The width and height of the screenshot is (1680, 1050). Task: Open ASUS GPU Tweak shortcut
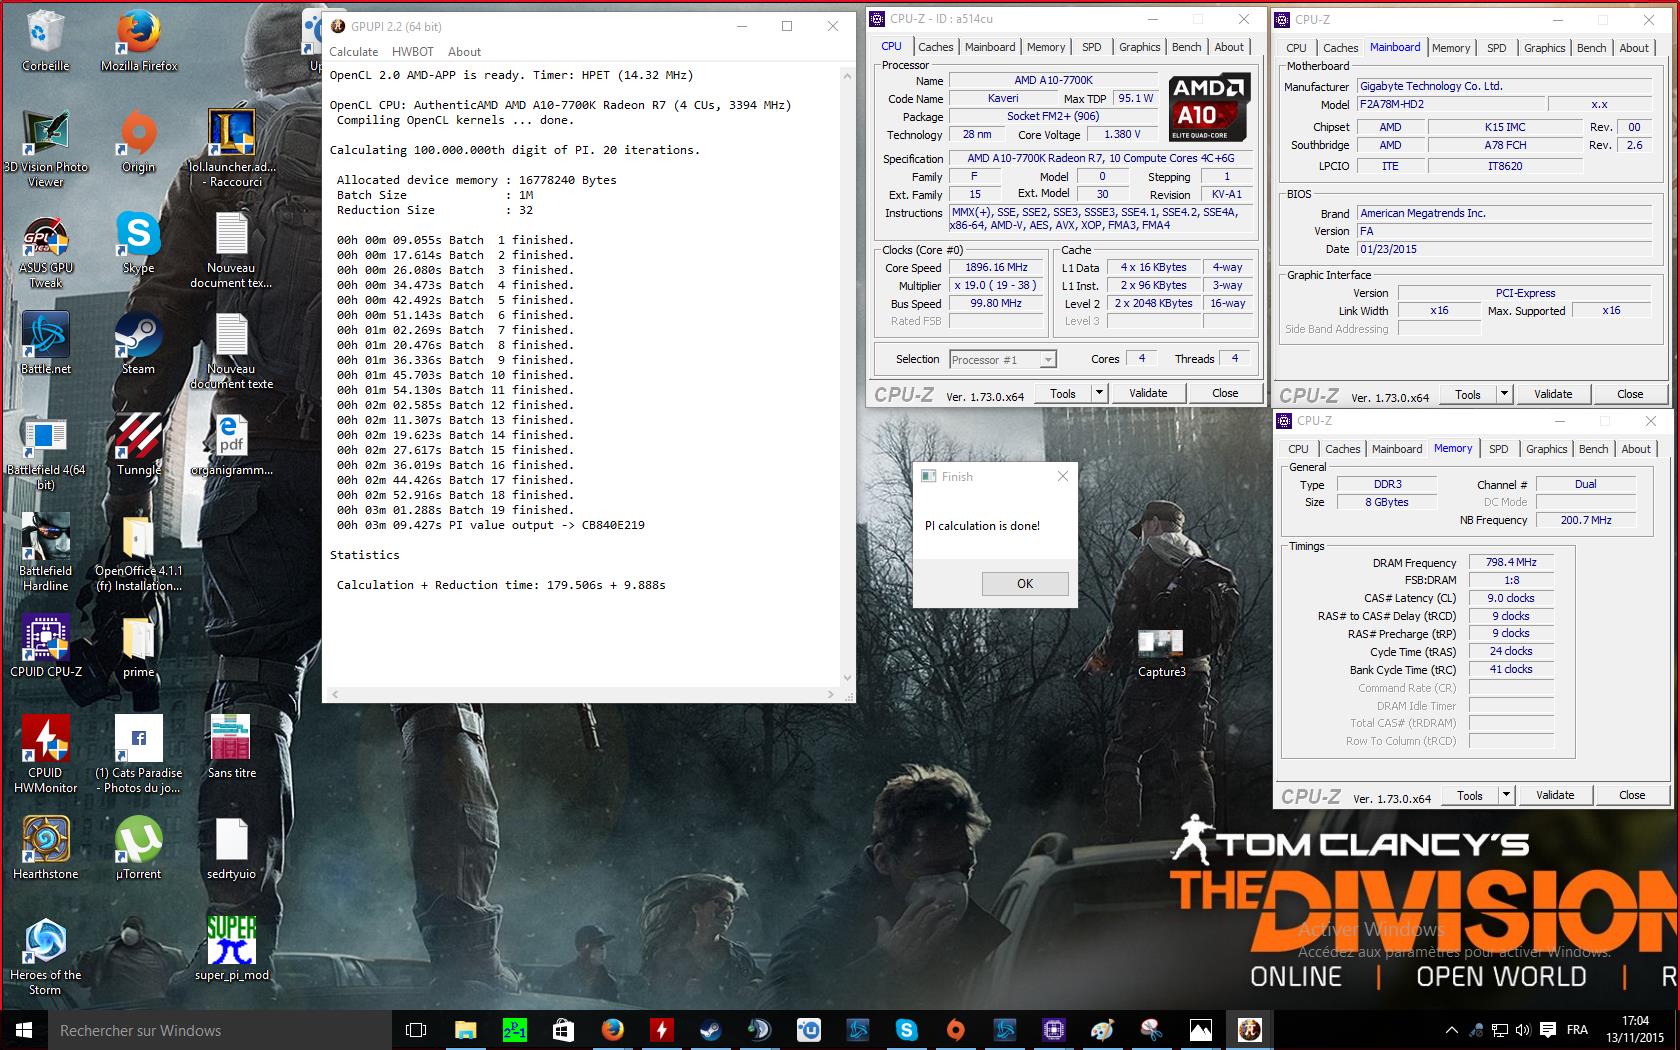pos(45,252)
